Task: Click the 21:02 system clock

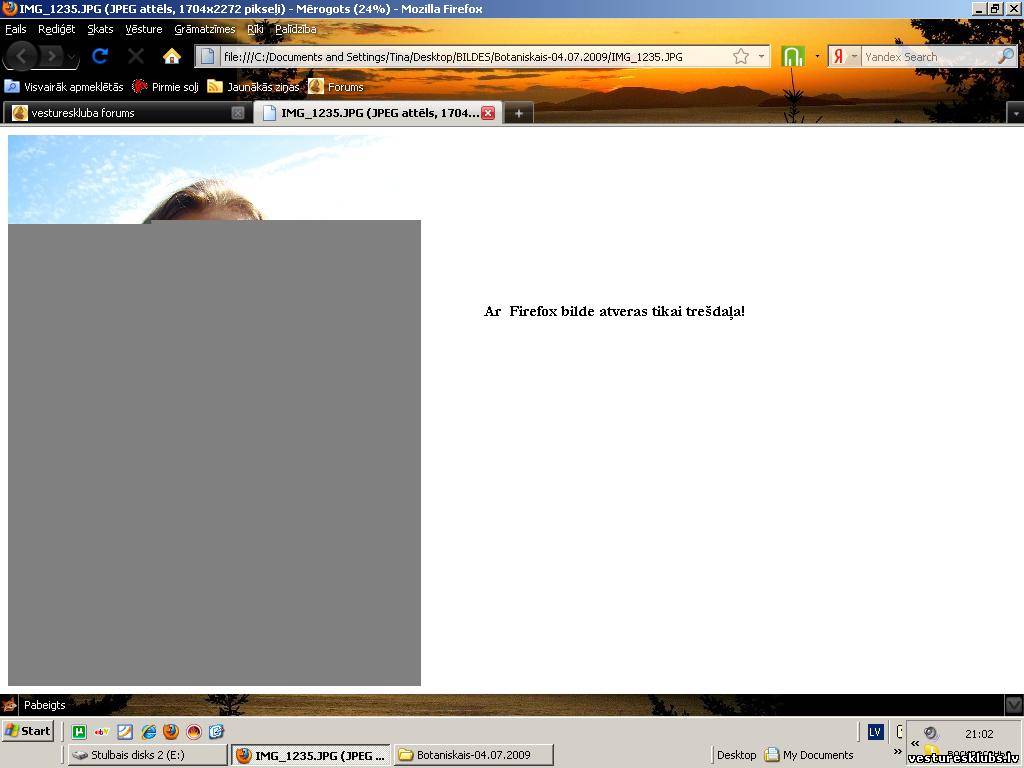Action: 979,734
